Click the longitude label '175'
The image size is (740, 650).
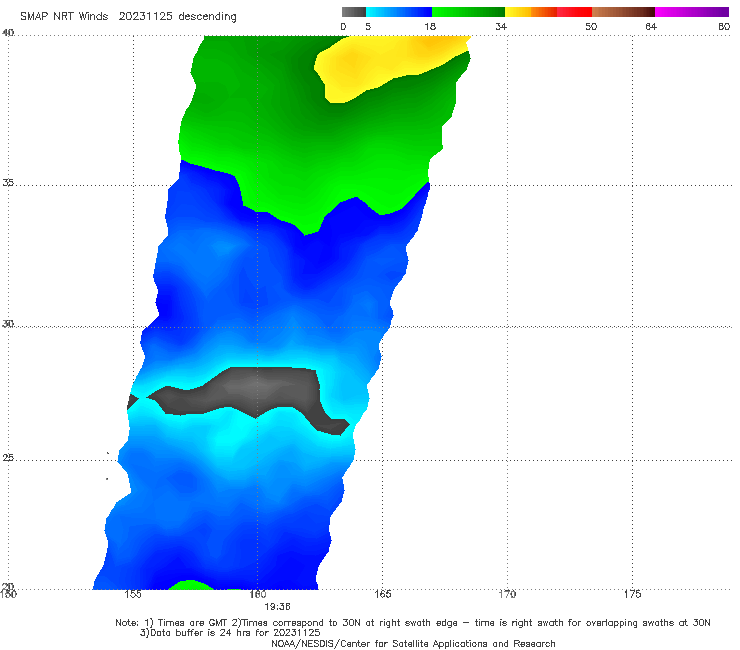point(632,594)
